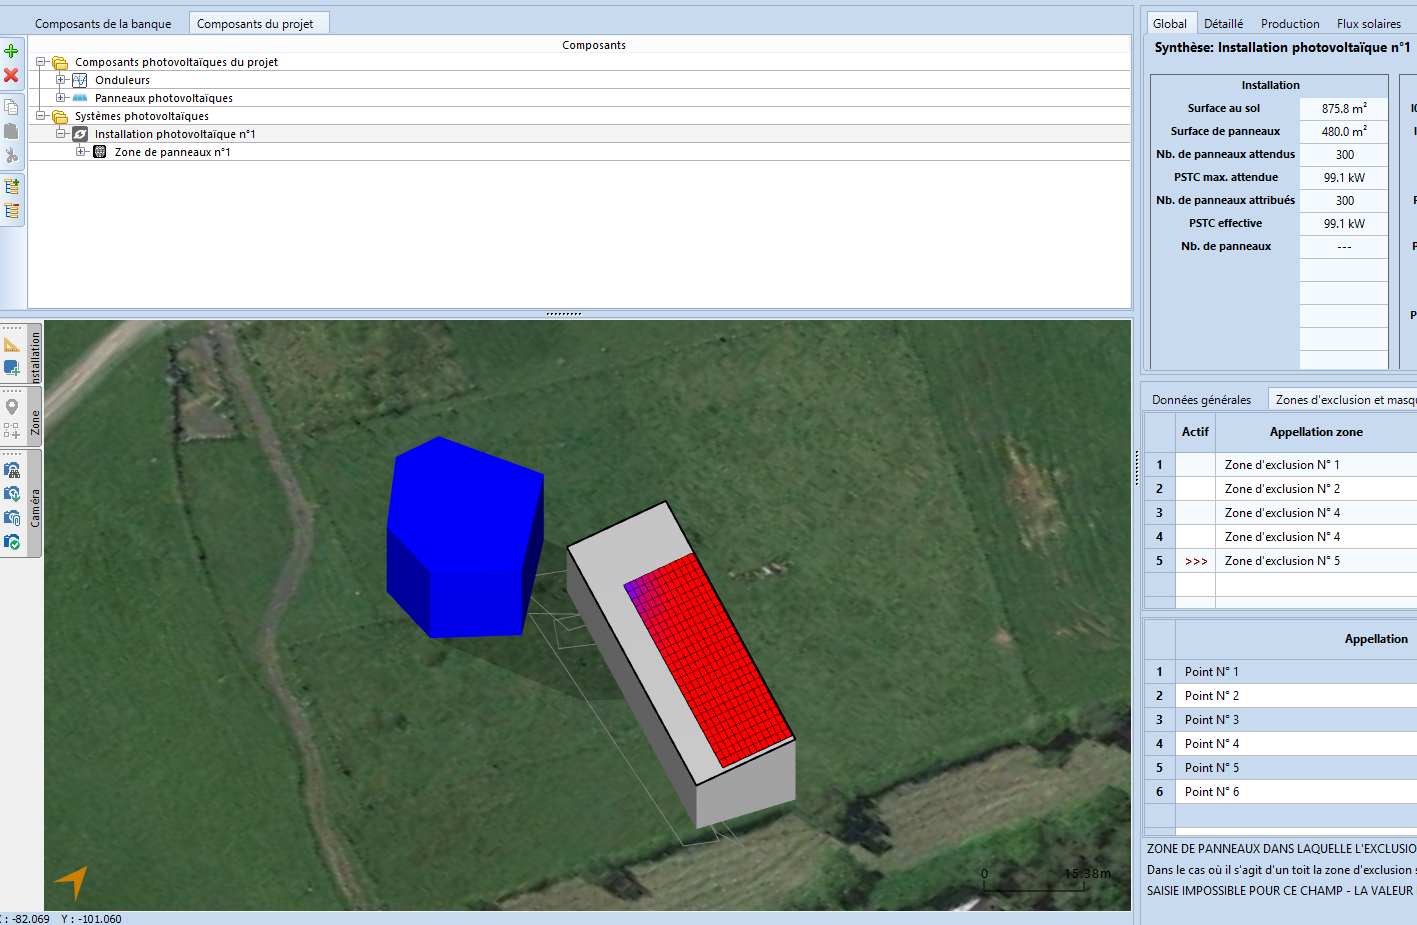This screenshot has height=925, width=1417.
Task: Expand the Zone de panneaux n°1 node
Action: coord(81,152)
